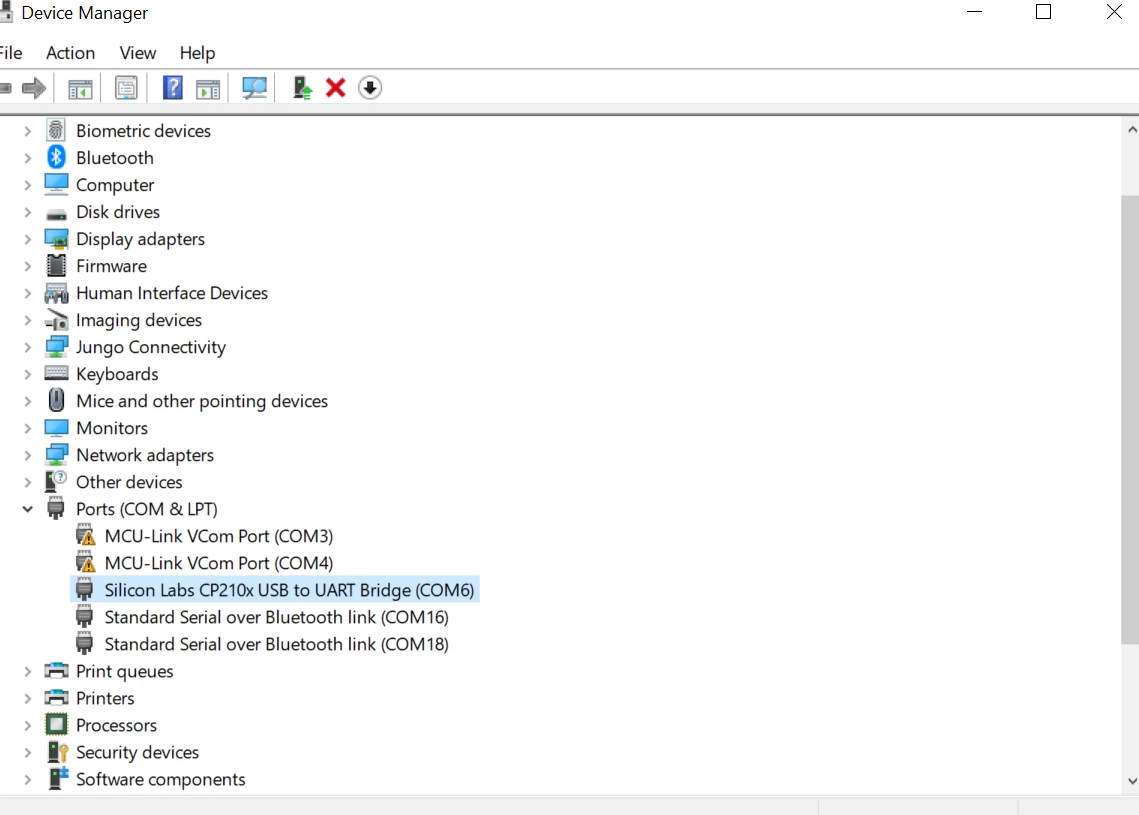Click the Disk drives icon
1139x815 pixels.
(56, 214)
